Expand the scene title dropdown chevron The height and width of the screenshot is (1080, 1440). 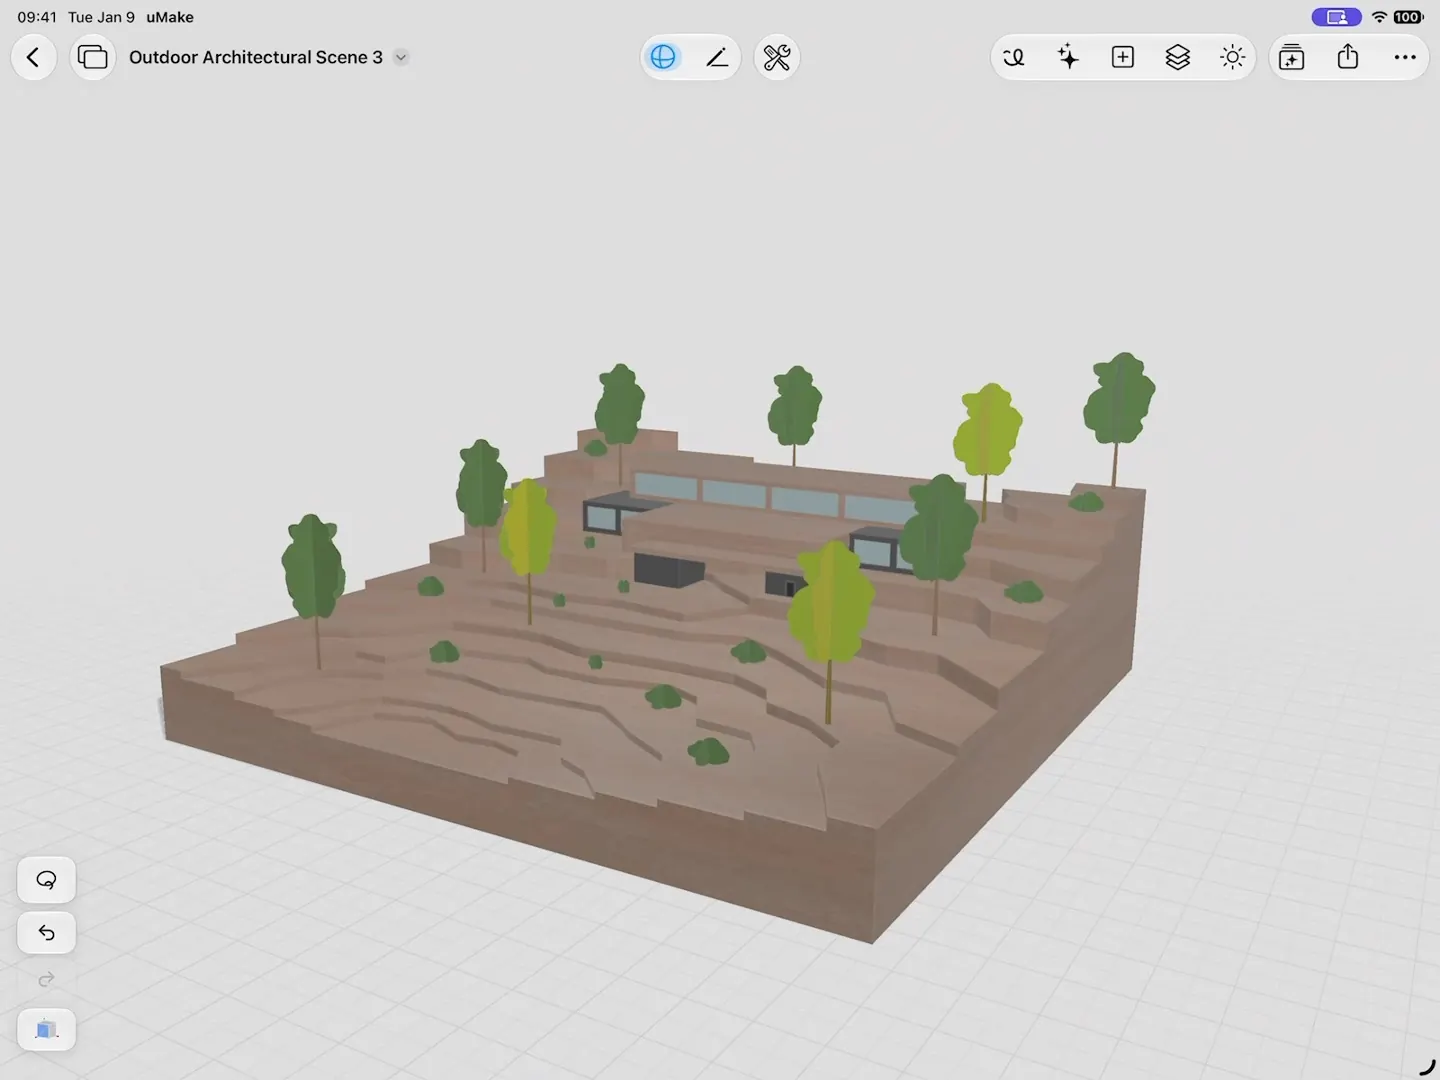point(401,57)
